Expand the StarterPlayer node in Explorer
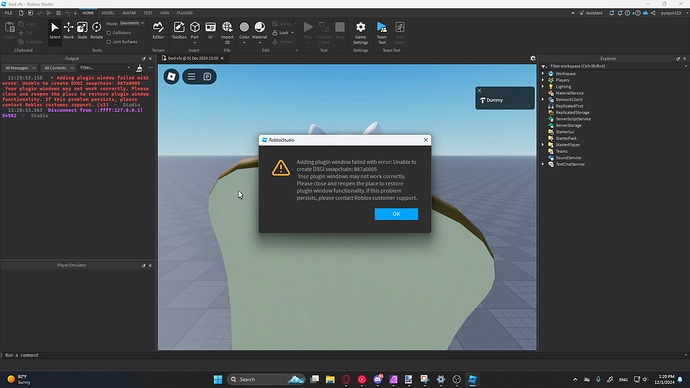The height and width of the screenshot is (388, 690). [543, 145]
